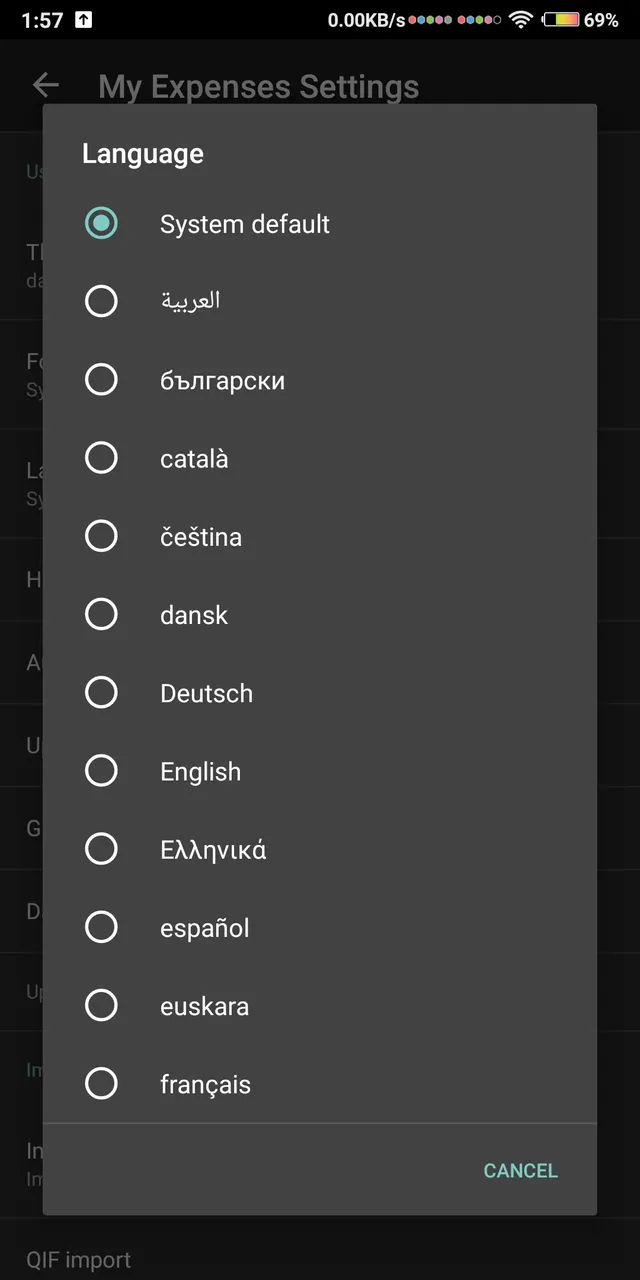Select the System default language option
Viewport: 640px width, 1280px height.
(x=320, y=223)
